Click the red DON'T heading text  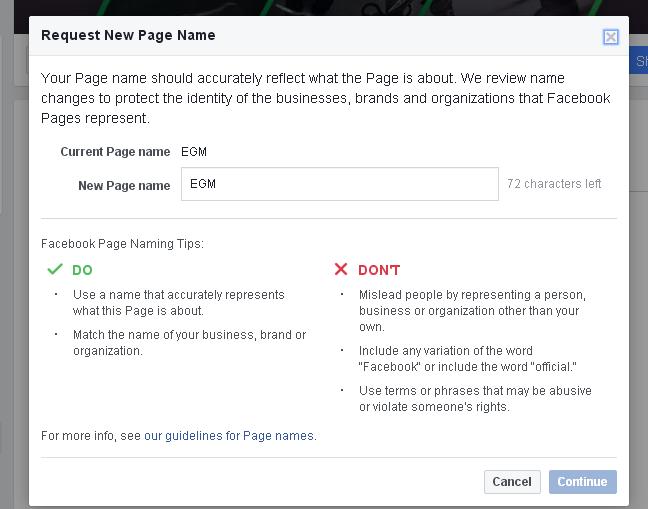379,270
